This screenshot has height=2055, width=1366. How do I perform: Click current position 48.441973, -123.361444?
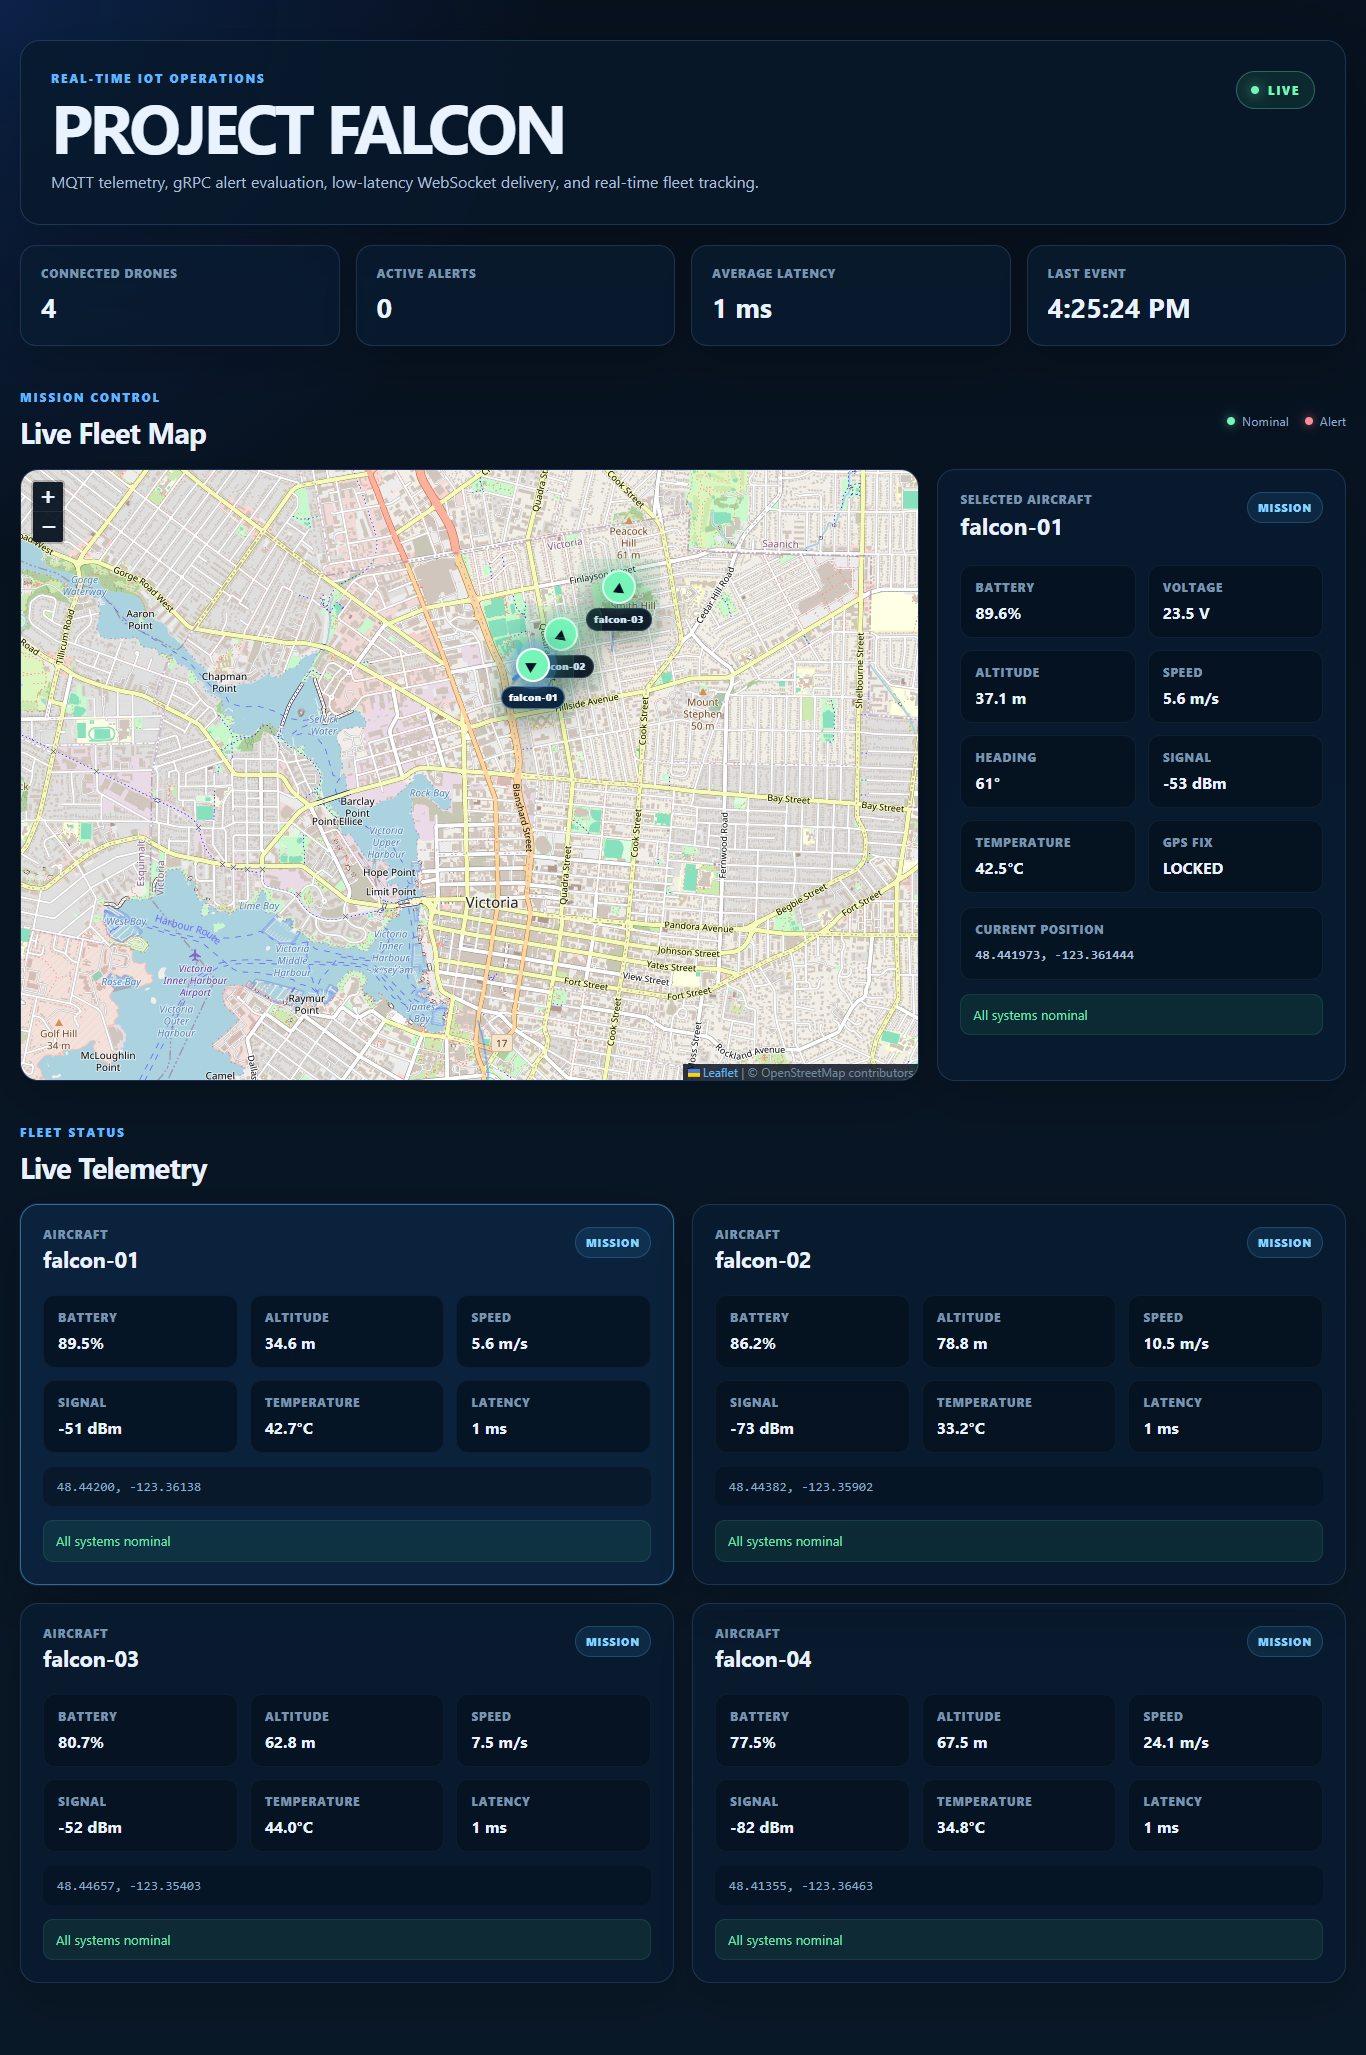pyautogui.click(x=1054, y=955)
